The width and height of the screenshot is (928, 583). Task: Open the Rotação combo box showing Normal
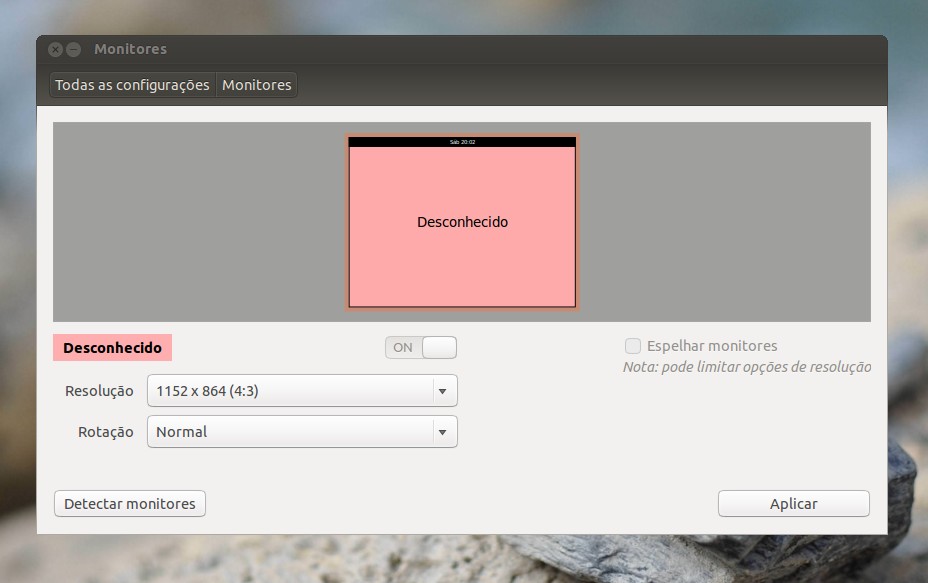click(x=290, y=432)
